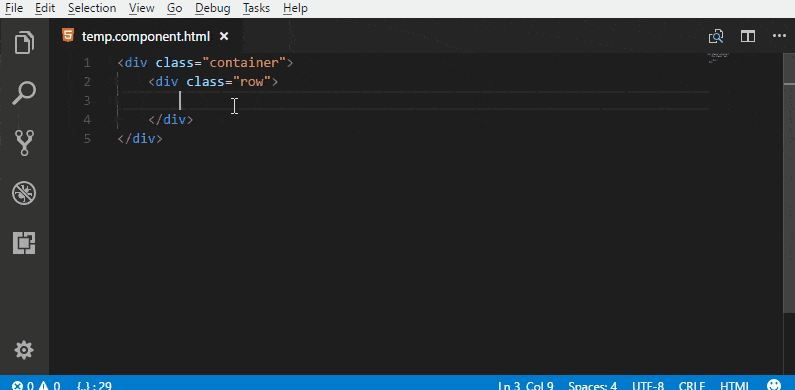Split the editor with split icon
Image resolution: width=795 pixels, height=390 pixels.
tap(748, 36)
